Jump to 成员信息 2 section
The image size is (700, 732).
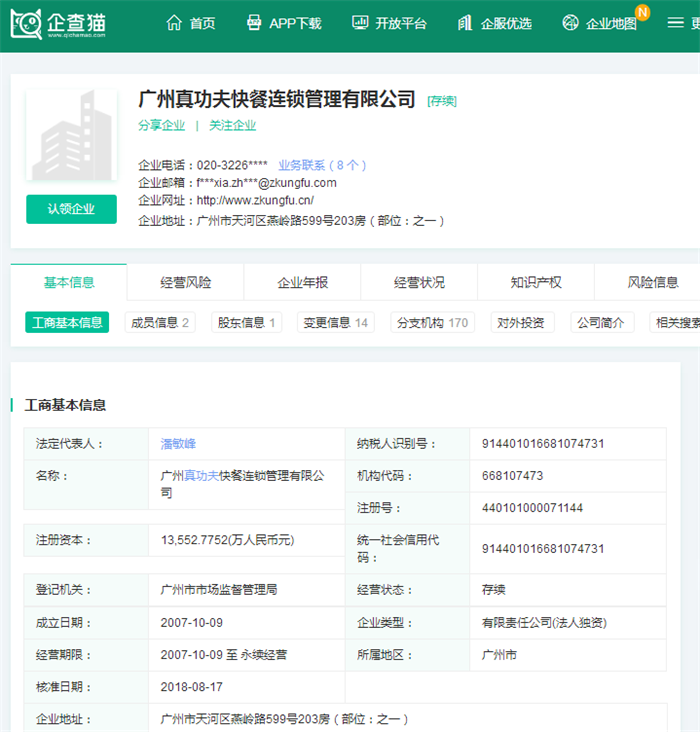(160, 323)
